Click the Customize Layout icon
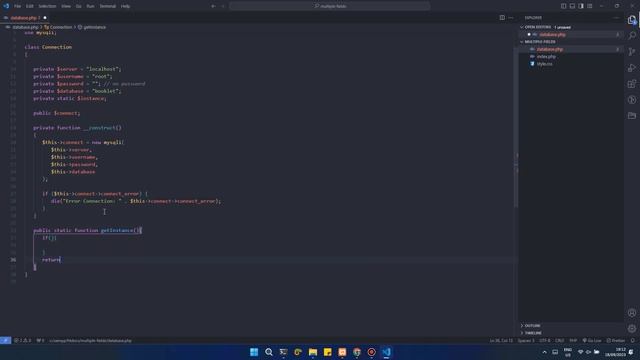Image resolution: width=640 pixels, height=360 pixels. coord(590,6)
